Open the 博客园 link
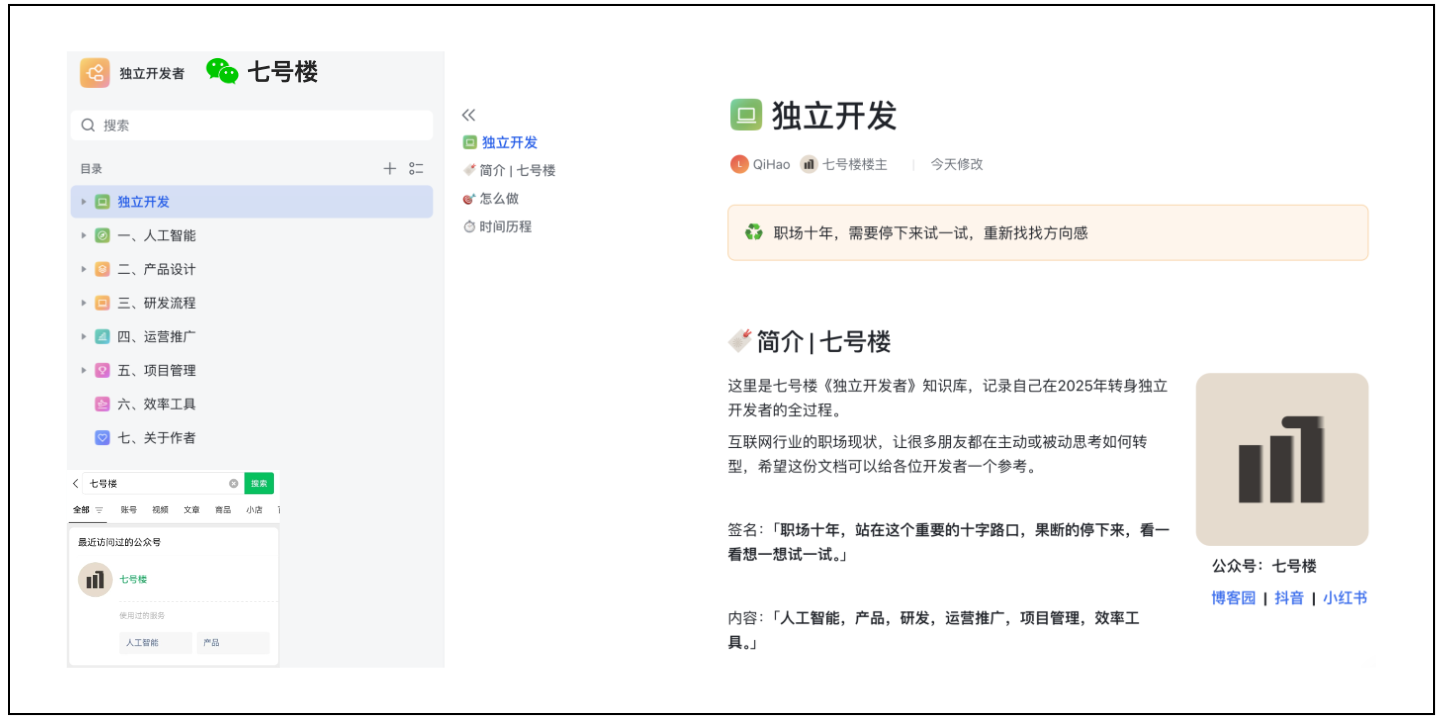Screen dimensions: 1448x718 (1233, 598)
